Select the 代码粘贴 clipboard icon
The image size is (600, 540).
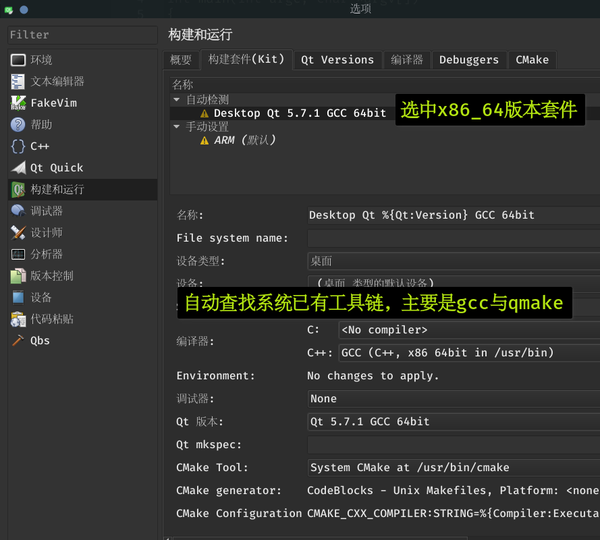pos(18,319)
